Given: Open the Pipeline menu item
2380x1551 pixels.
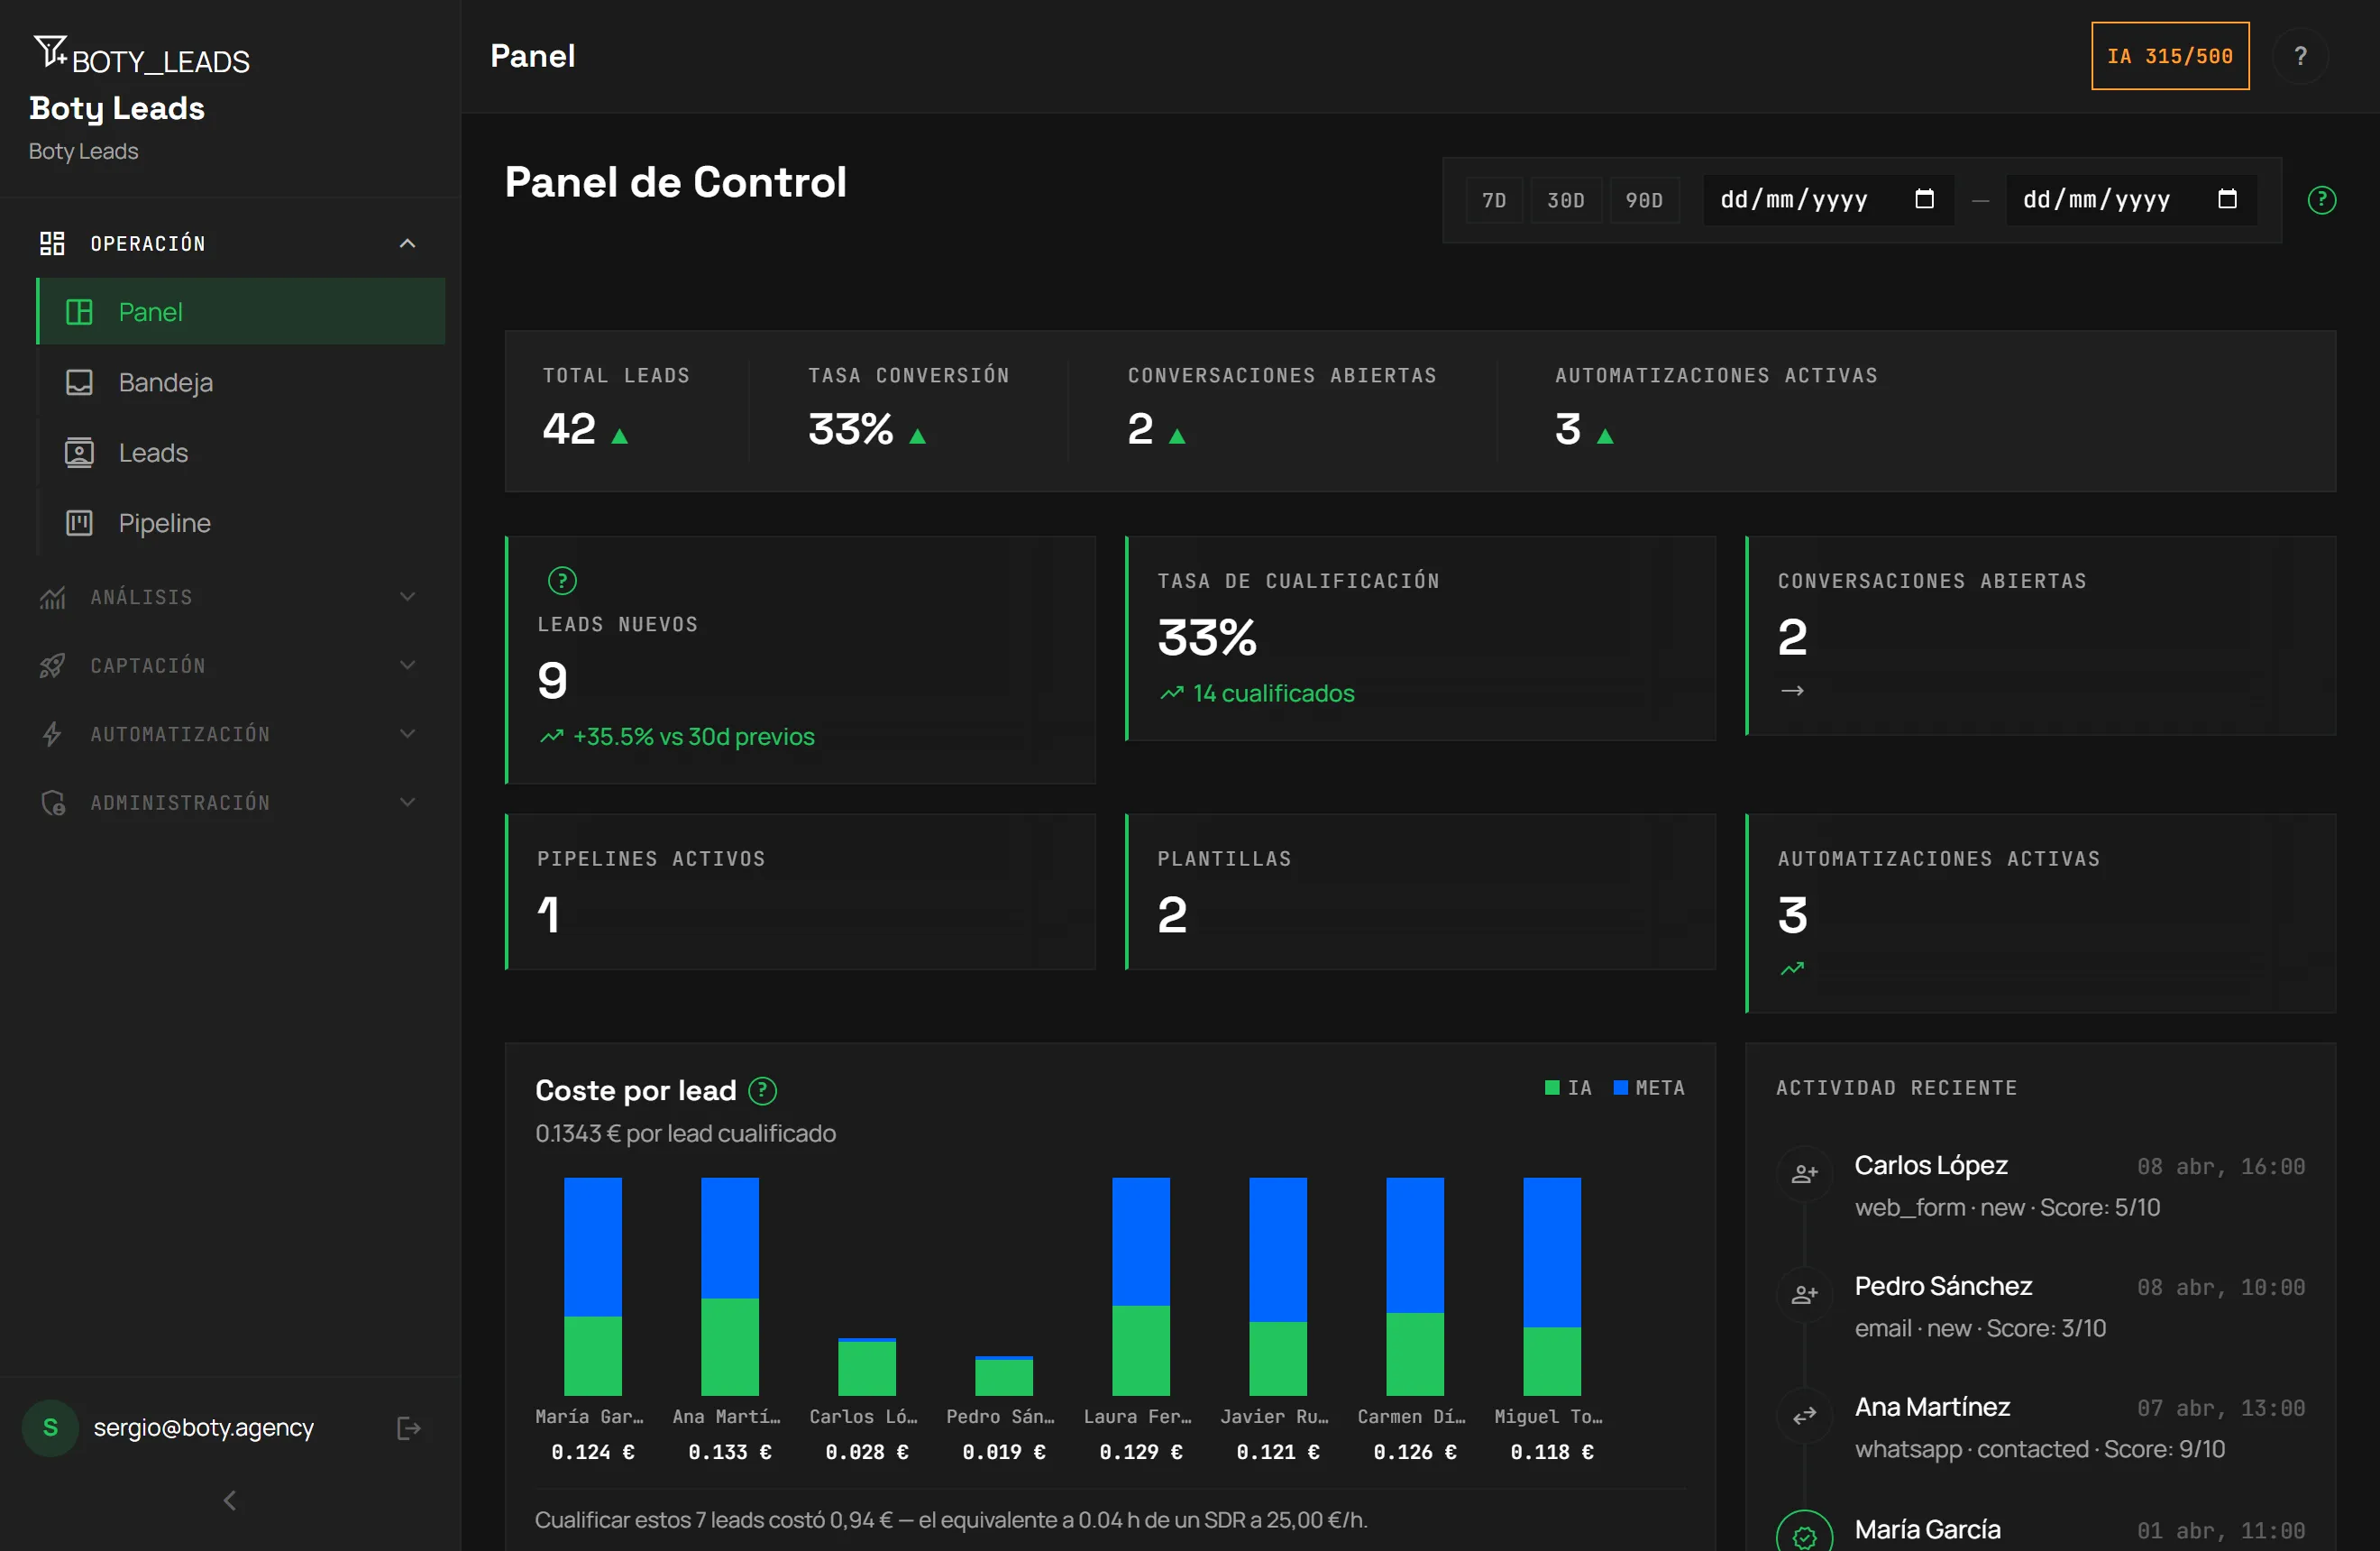Looking at the screenshot, I should click(241, 523).
